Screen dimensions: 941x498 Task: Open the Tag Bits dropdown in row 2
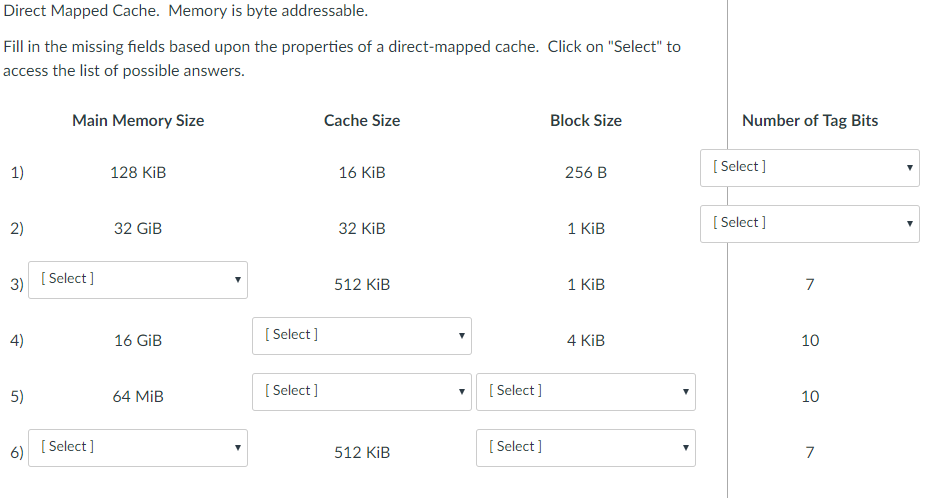coord(809,224)
